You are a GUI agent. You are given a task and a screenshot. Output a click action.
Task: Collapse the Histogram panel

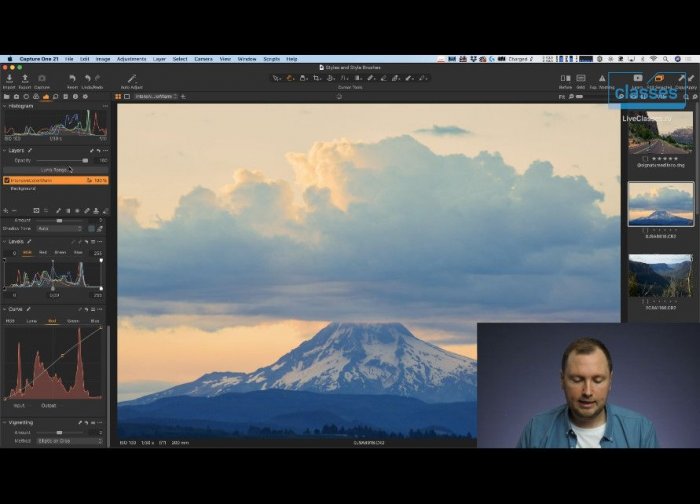(x=5, y=106)
